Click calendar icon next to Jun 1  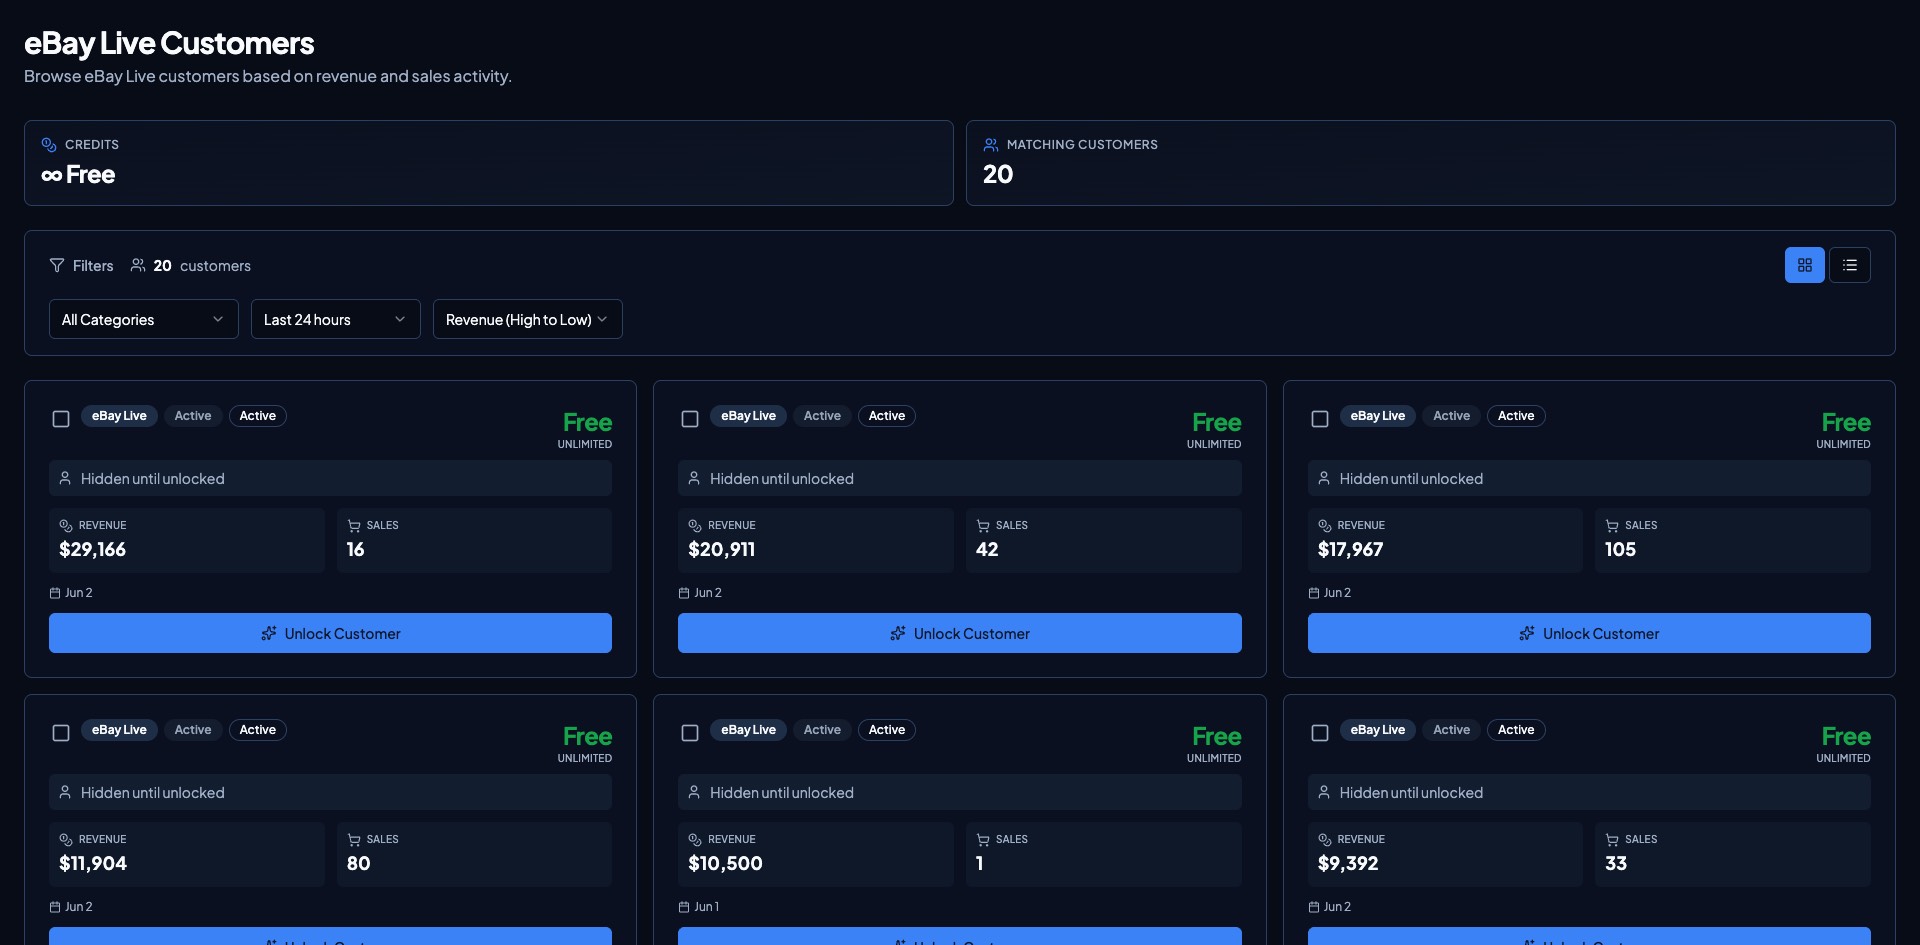pos(684,907)
